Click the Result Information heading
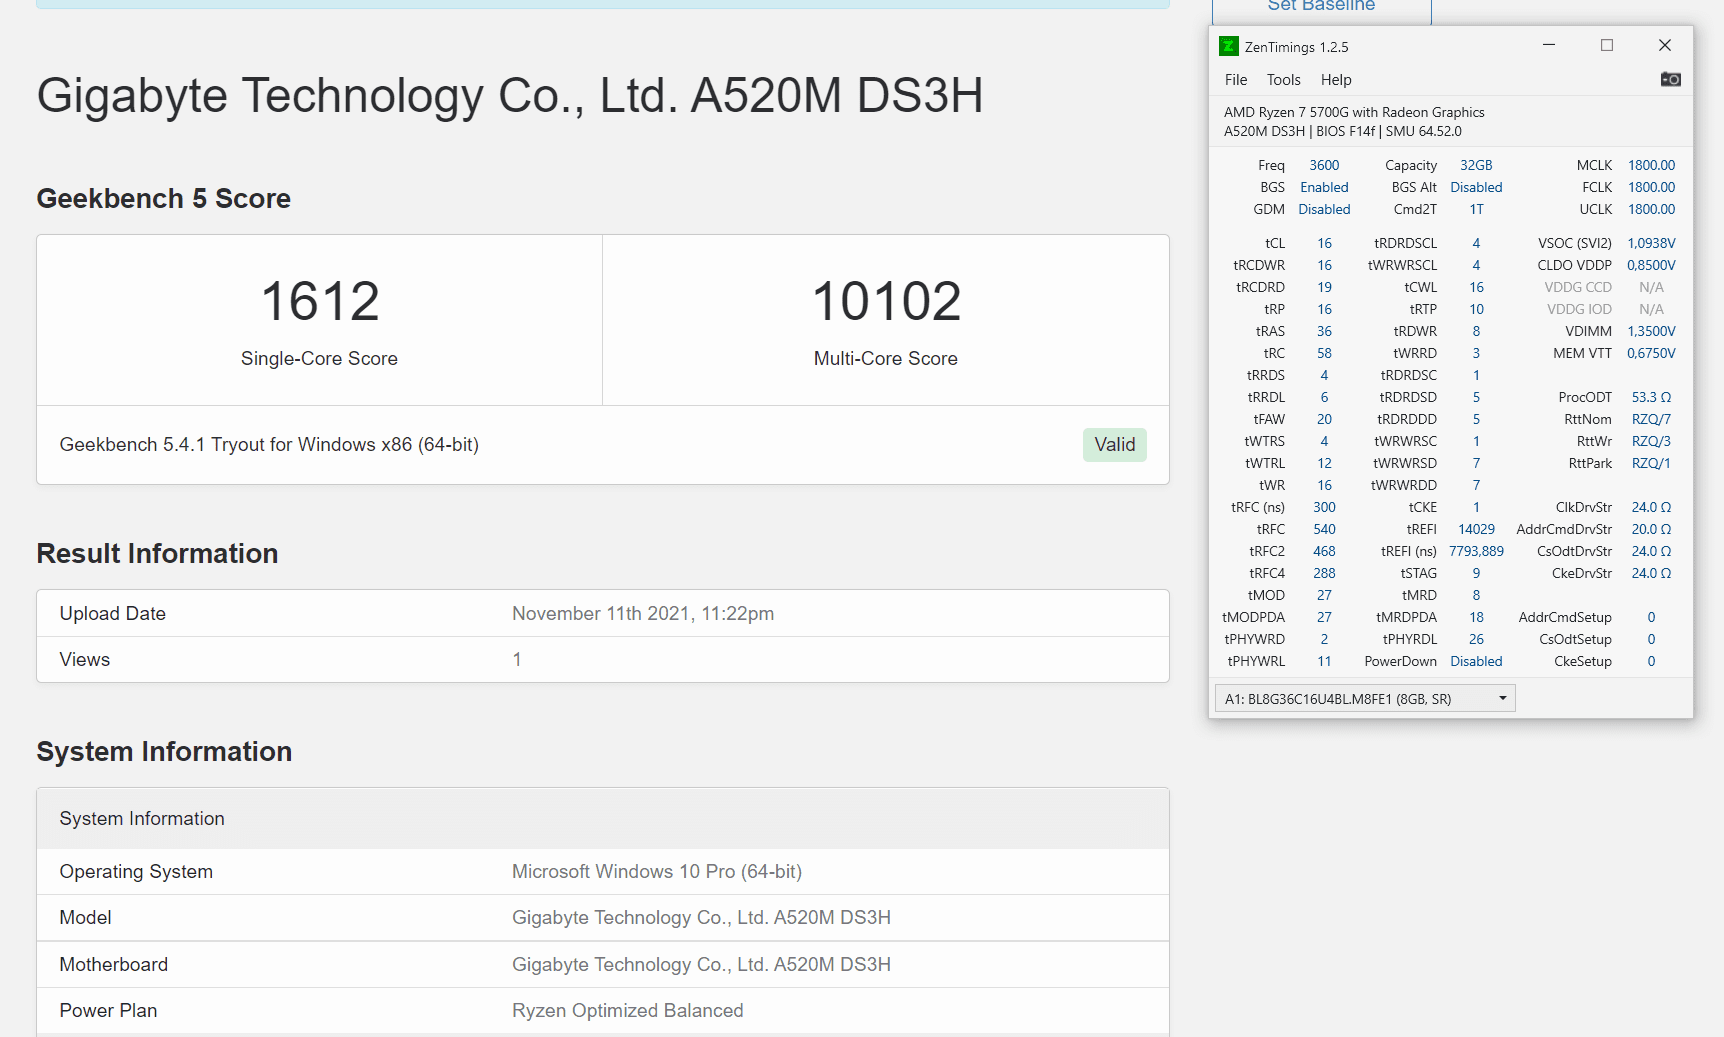 pyautogui.click(x=157, y=554)
